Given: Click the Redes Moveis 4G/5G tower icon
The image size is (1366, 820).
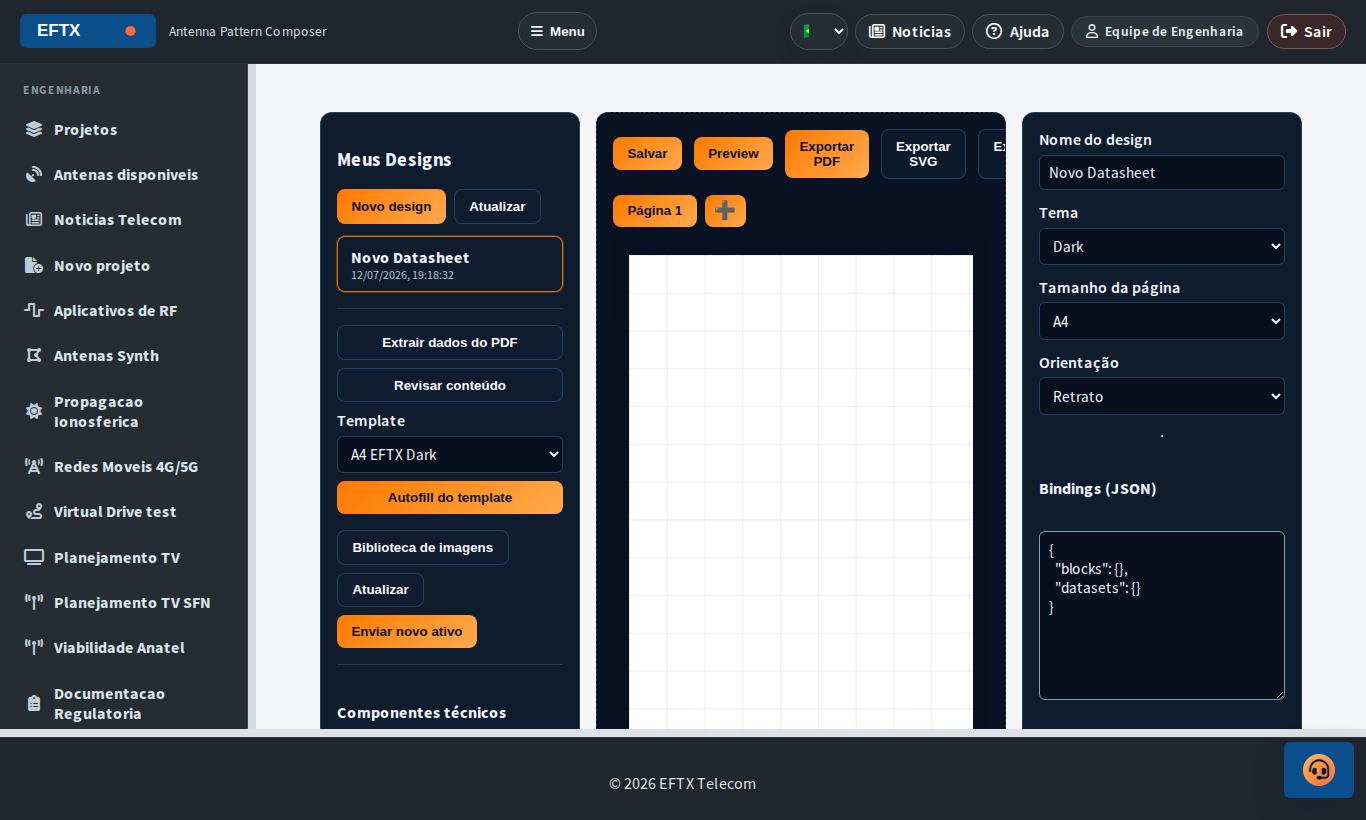Looking at the screenshot, I should tap(34, 466).
